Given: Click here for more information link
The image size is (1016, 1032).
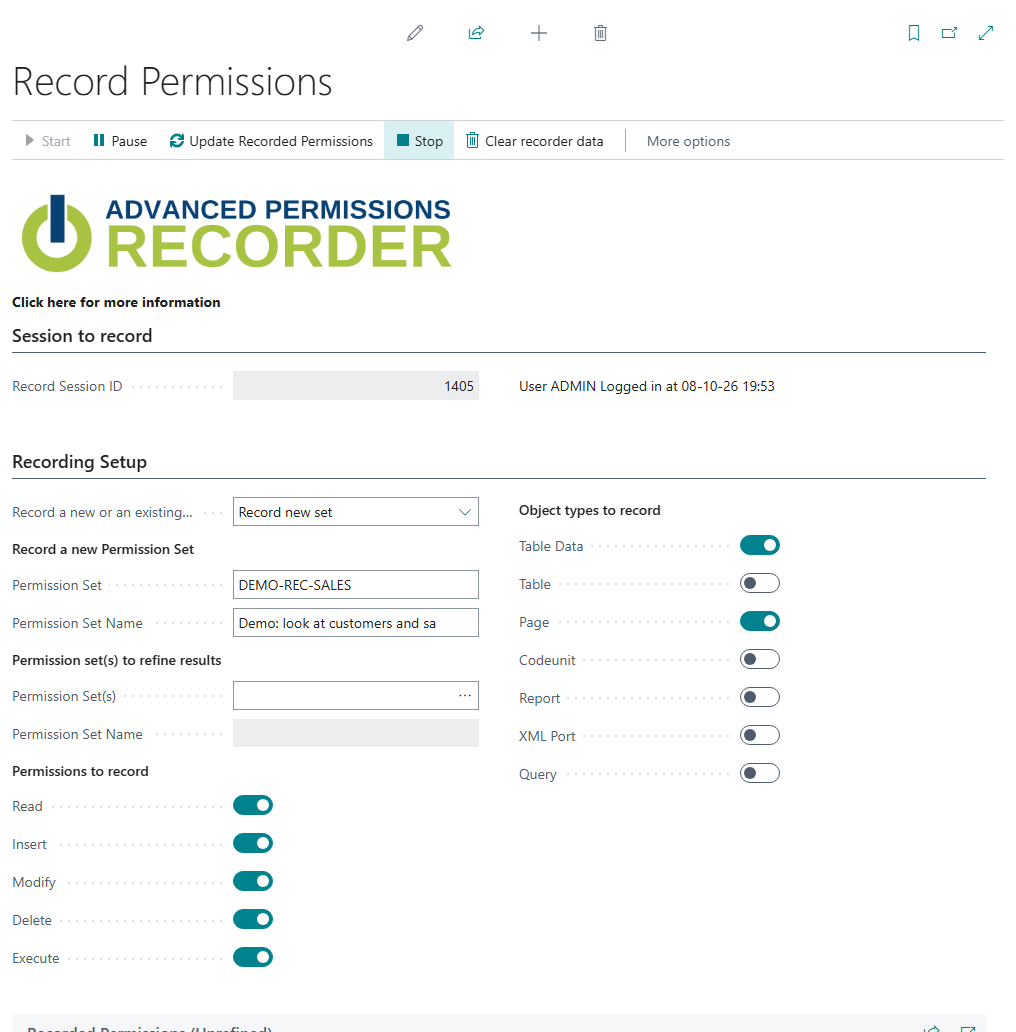Looking at the screenshot, I should click(116, 302).
